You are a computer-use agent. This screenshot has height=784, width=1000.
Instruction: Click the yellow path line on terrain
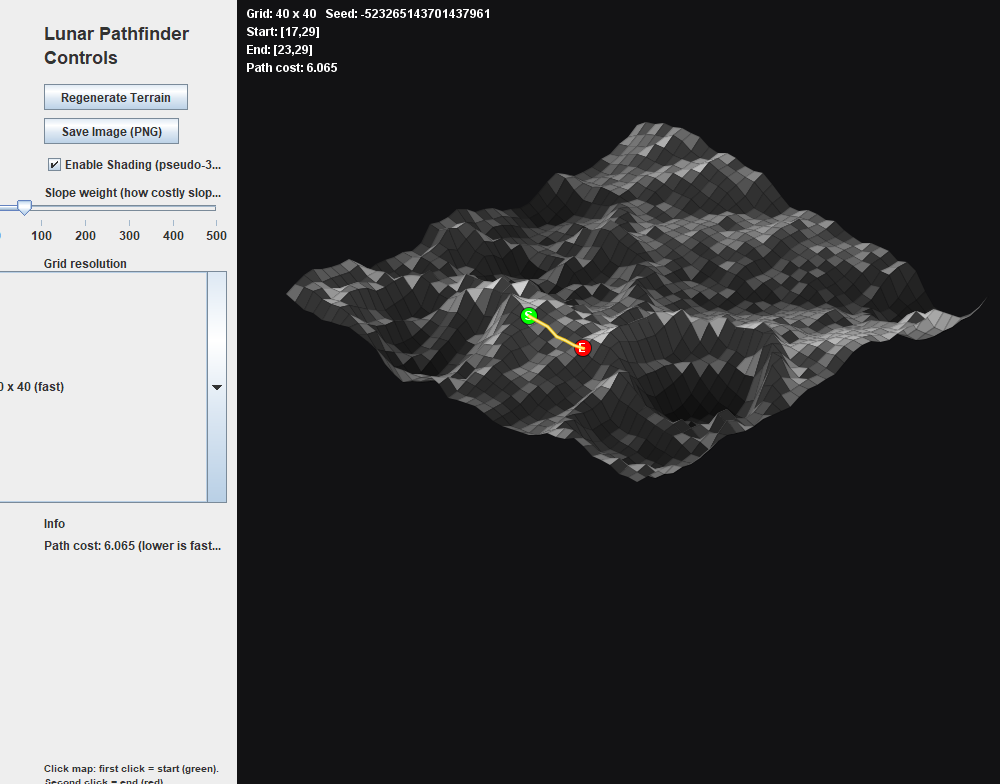555,333
